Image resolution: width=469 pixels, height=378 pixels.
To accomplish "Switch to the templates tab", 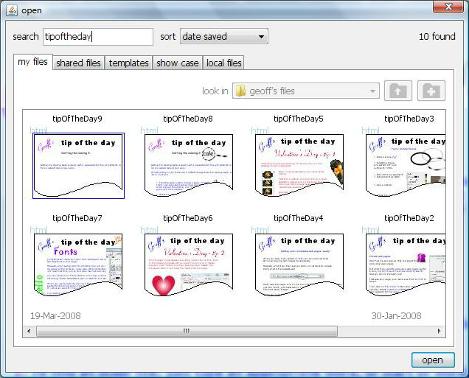I will (129, 63).
